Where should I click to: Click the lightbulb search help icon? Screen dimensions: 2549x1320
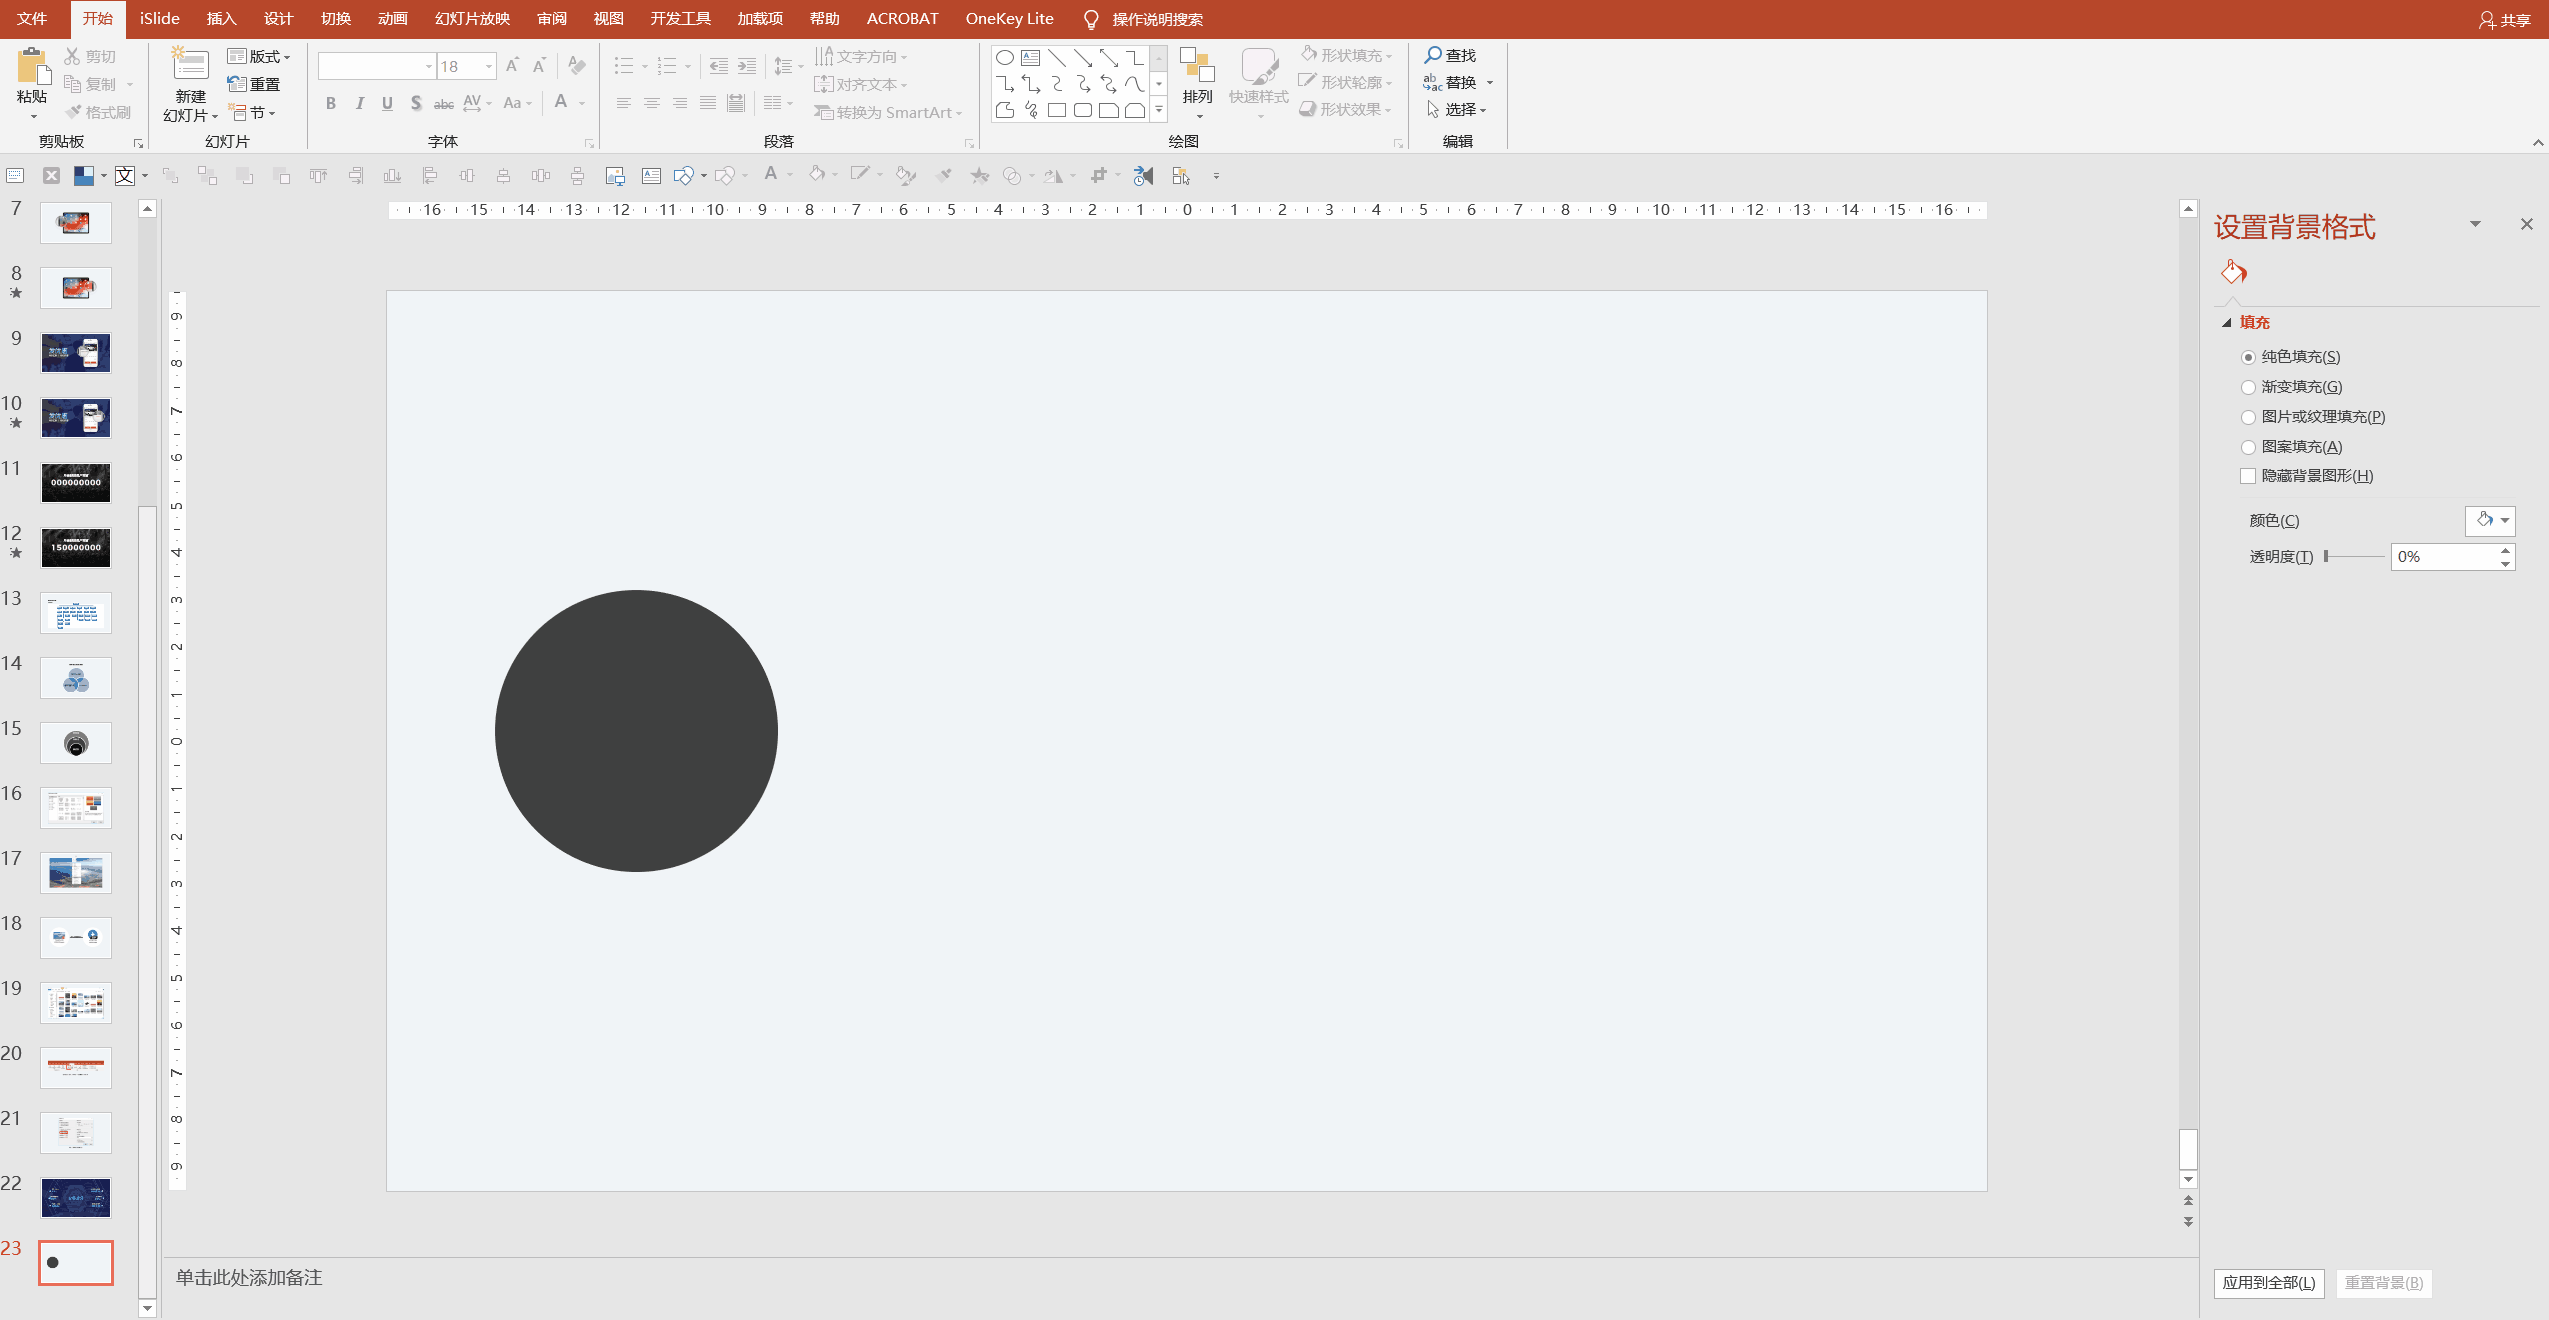(x=1091, y=19)
